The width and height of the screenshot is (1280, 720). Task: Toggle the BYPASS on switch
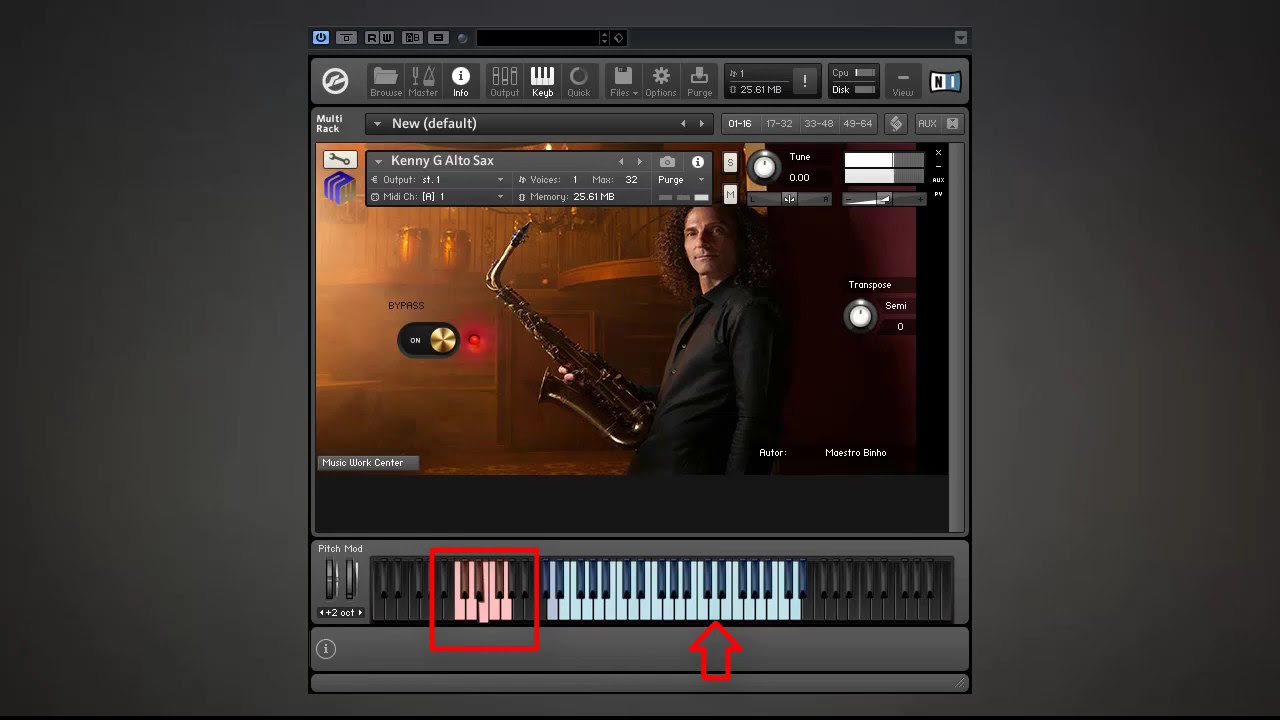(x=431, y=340)
